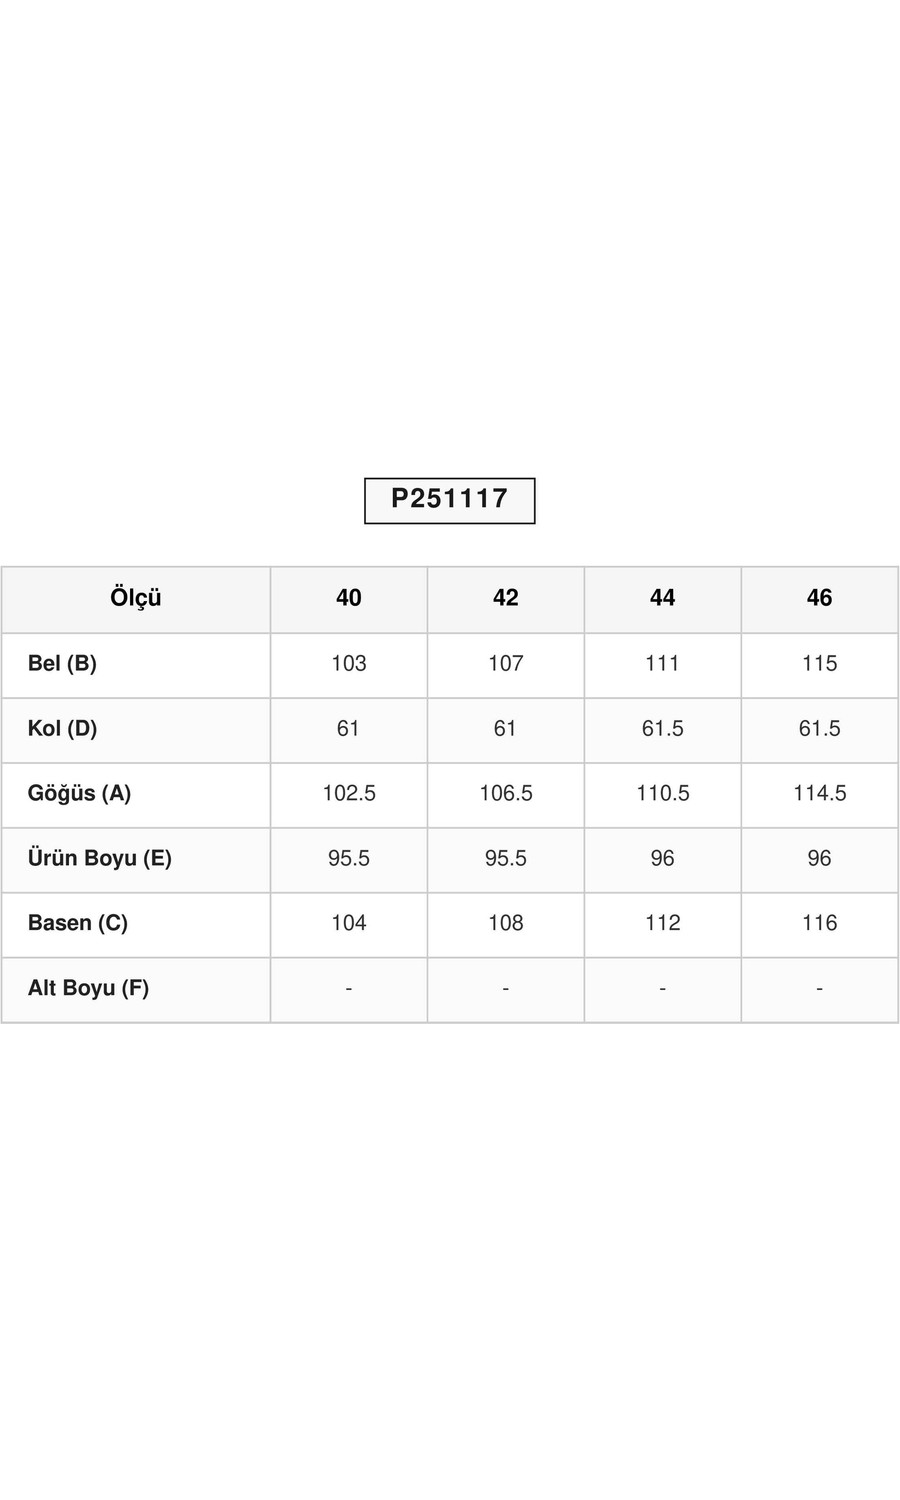Click the Basen value 104 cell
The image size is (900, 1500).
tap(348, 924)
